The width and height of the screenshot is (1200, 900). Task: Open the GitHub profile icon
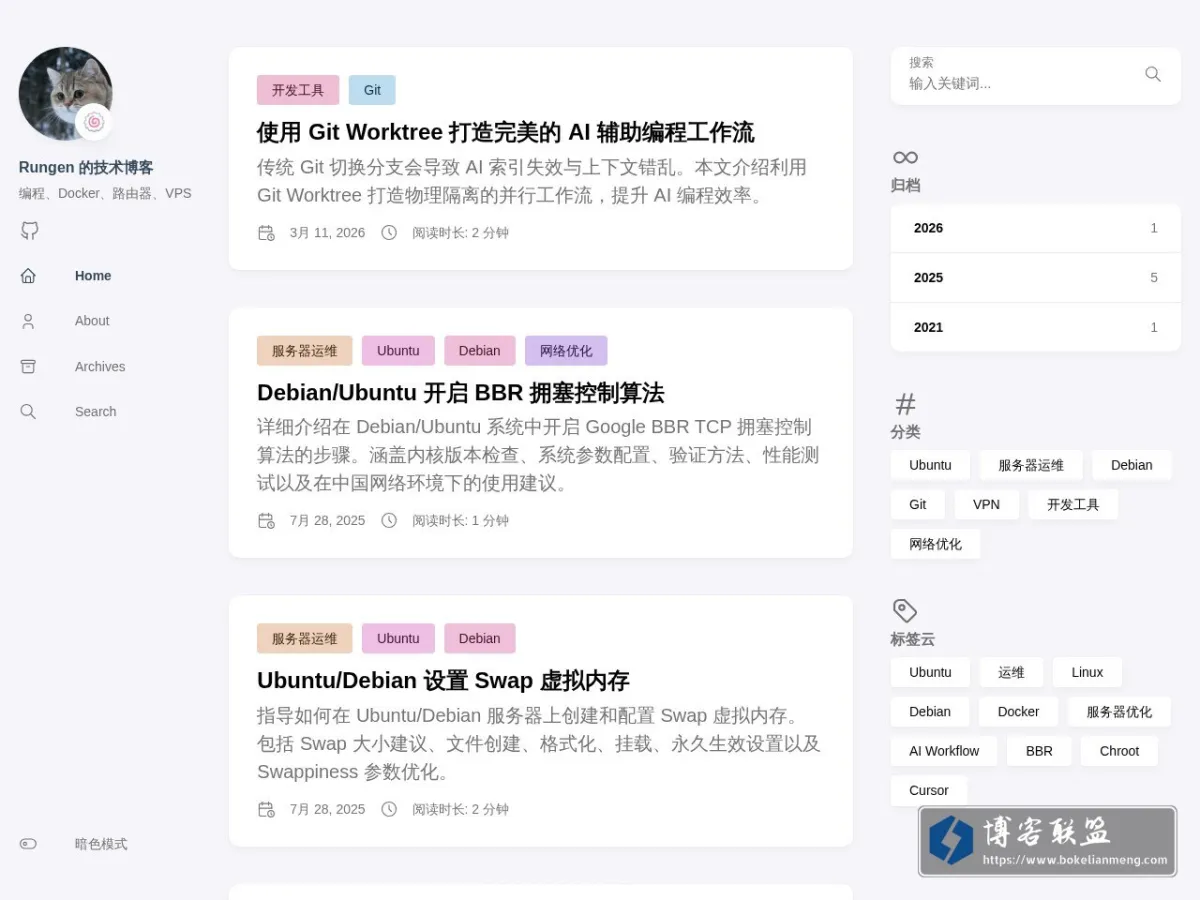30,231
